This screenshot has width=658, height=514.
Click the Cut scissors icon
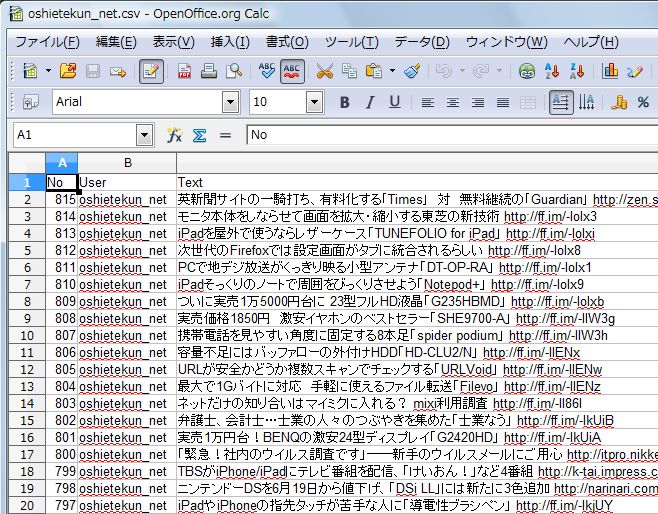pos(324,71)
